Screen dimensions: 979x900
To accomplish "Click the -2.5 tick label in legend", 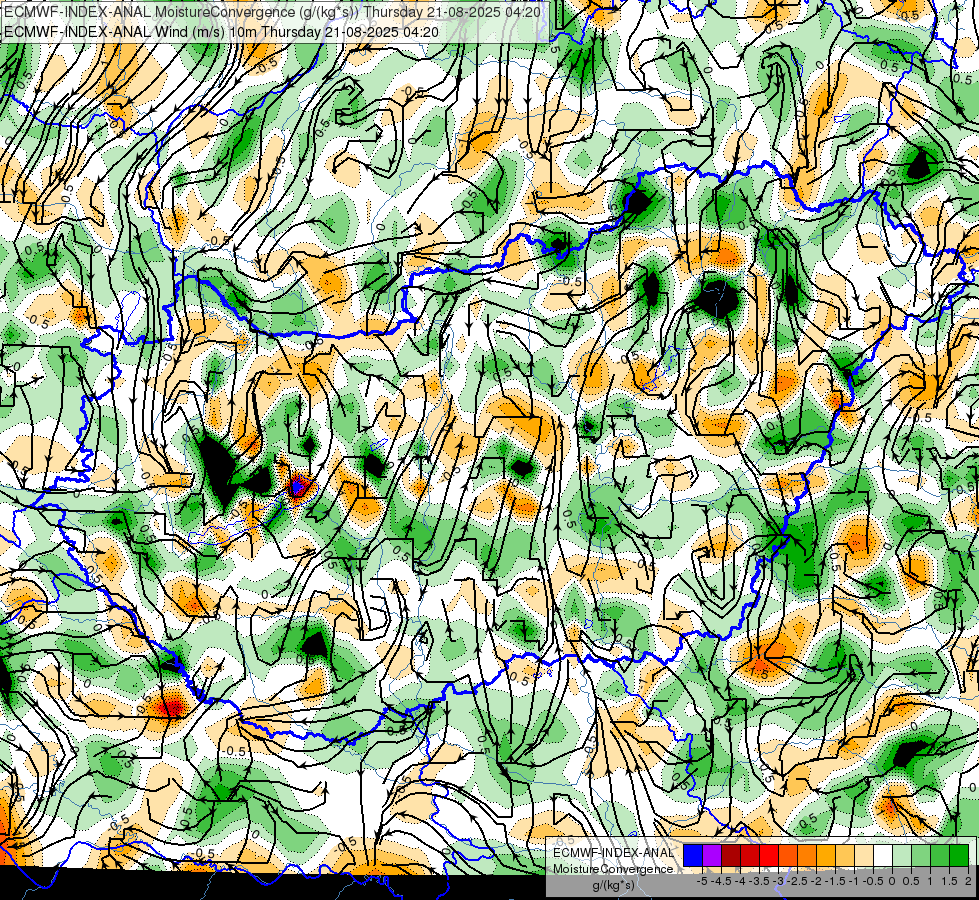I will tap(797, 881).
